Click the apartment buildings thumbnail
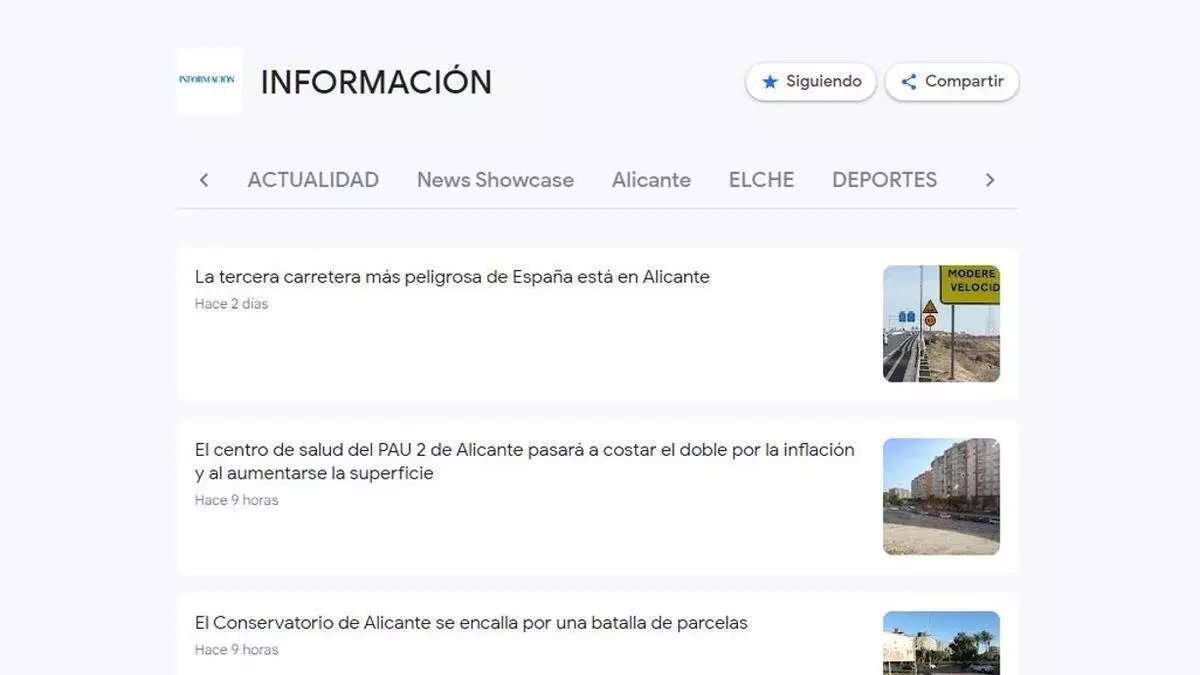This screenshot has height=675, width=1200. click(941, 496)
